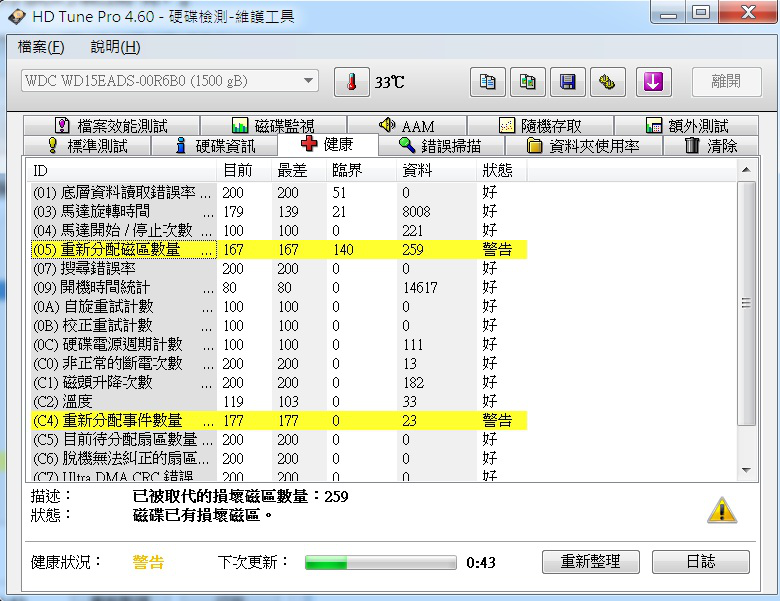Click the copy screenshot toolbar icon

coord(528,82)
